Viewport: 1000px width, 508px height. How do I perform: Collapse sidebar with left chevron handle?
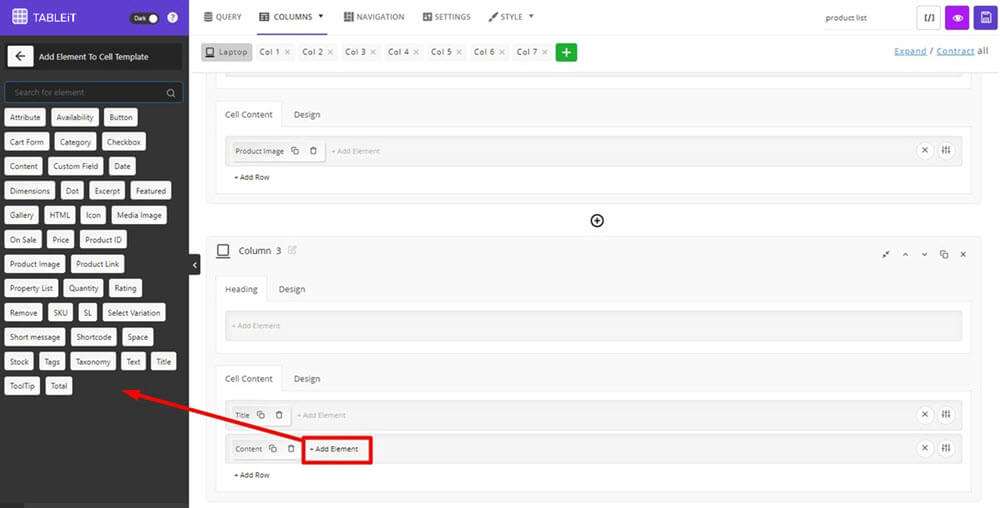click(195, 265)
